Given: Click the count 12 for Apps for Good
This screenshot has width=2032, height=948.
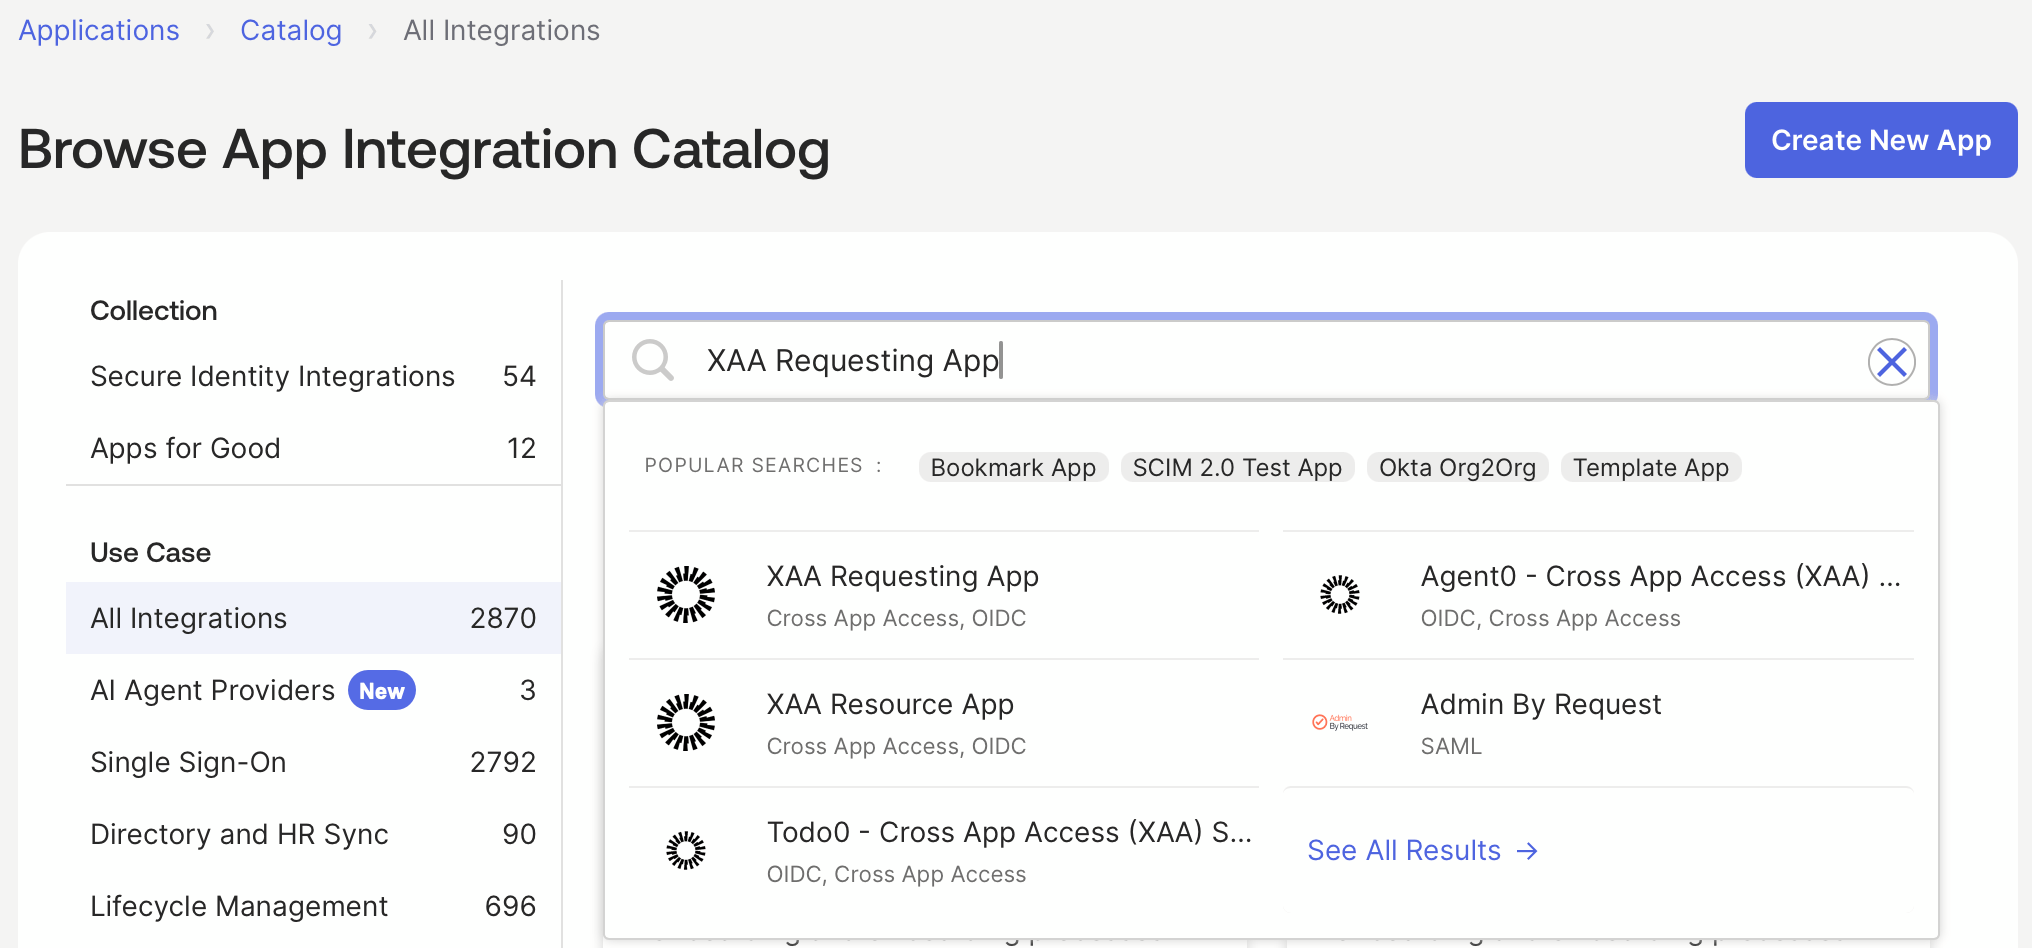Looking at the screenshot, I should point(521,448).
